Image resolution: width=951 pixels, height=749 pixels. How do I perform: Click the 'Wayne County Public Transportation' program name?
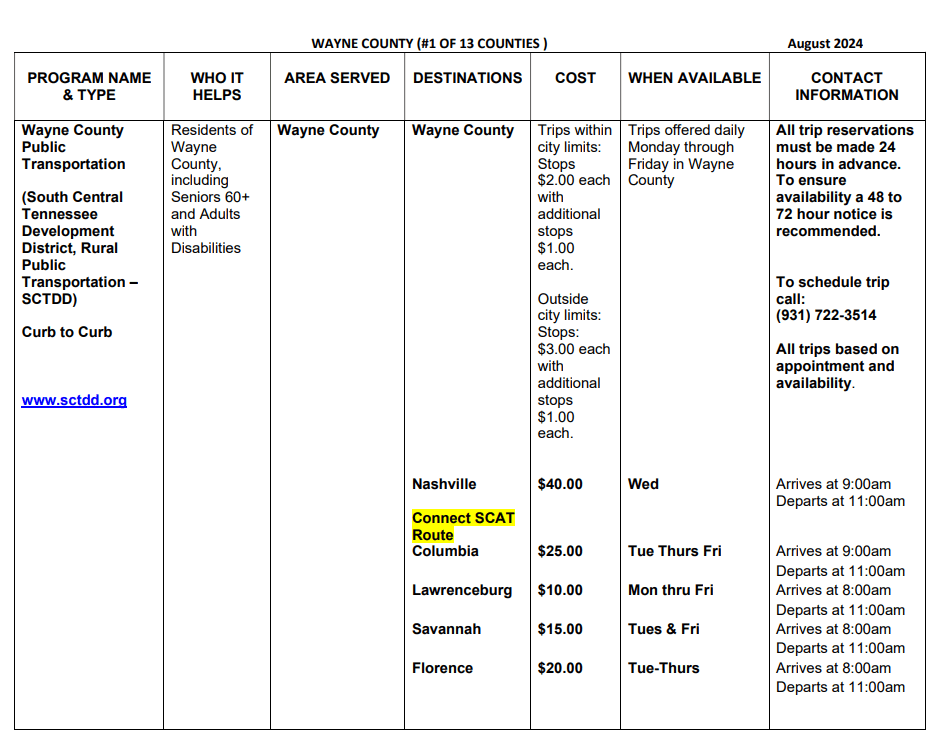pyautogui.click(x=73, y=147)
